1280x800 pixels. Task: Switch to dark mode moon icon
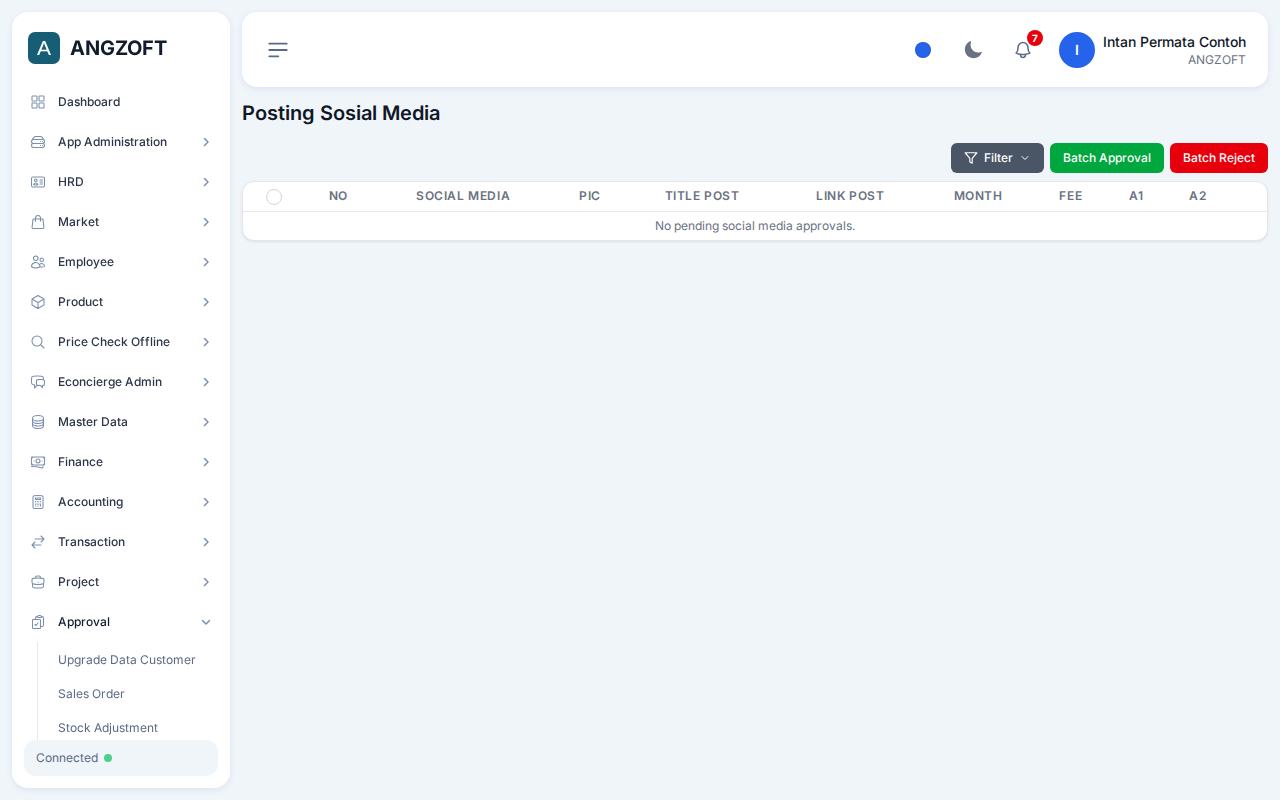(973, 50)
